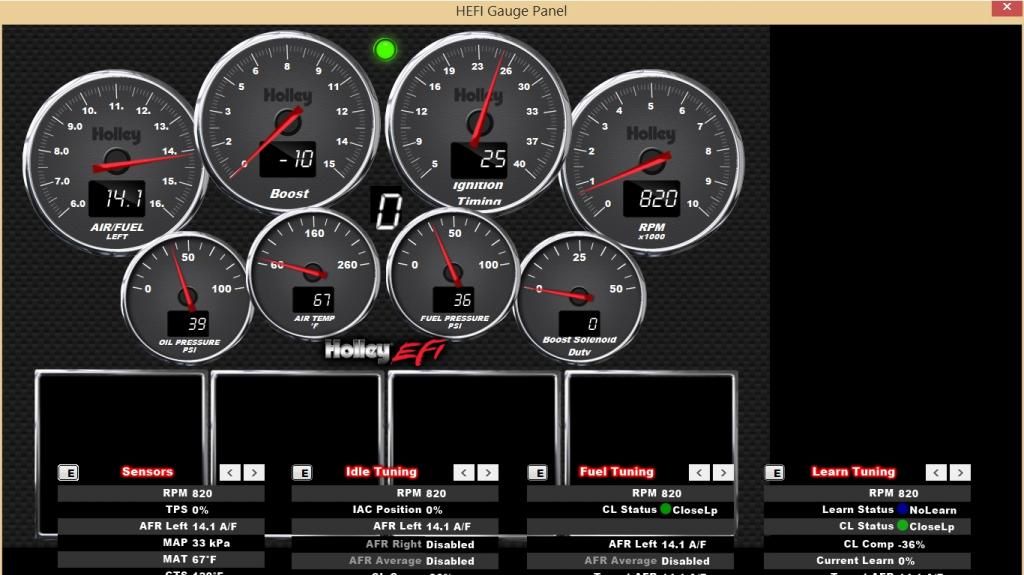Viewport: 1024px width, 575px height.
Task: Click the Air Temp gauge
Action: pyautogui.click(x=313, y=274)
